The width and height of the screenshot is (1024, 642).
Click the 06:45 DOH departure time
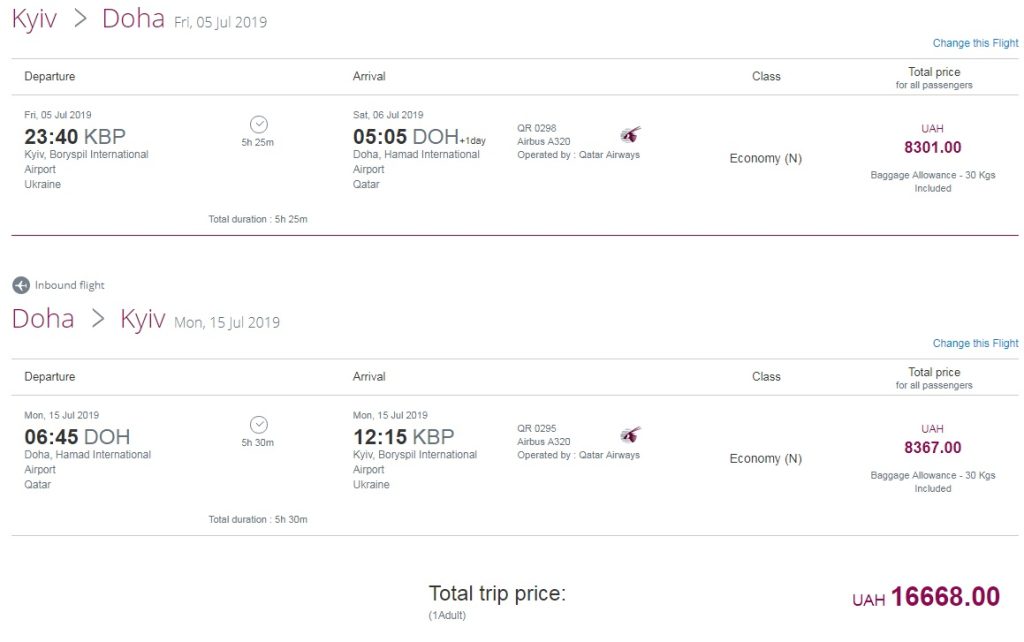coord(77,437)
